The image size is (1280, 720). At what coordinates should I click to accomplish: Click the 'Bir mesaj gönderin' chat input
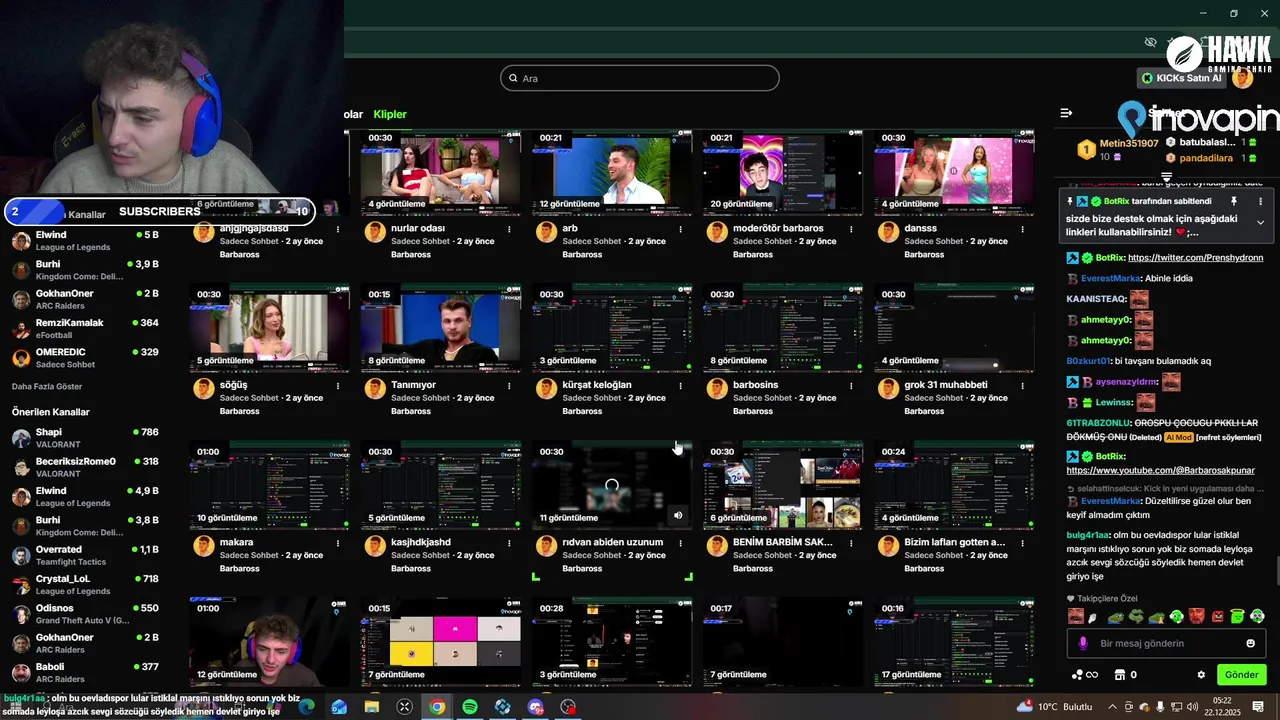click(1165, 643)
